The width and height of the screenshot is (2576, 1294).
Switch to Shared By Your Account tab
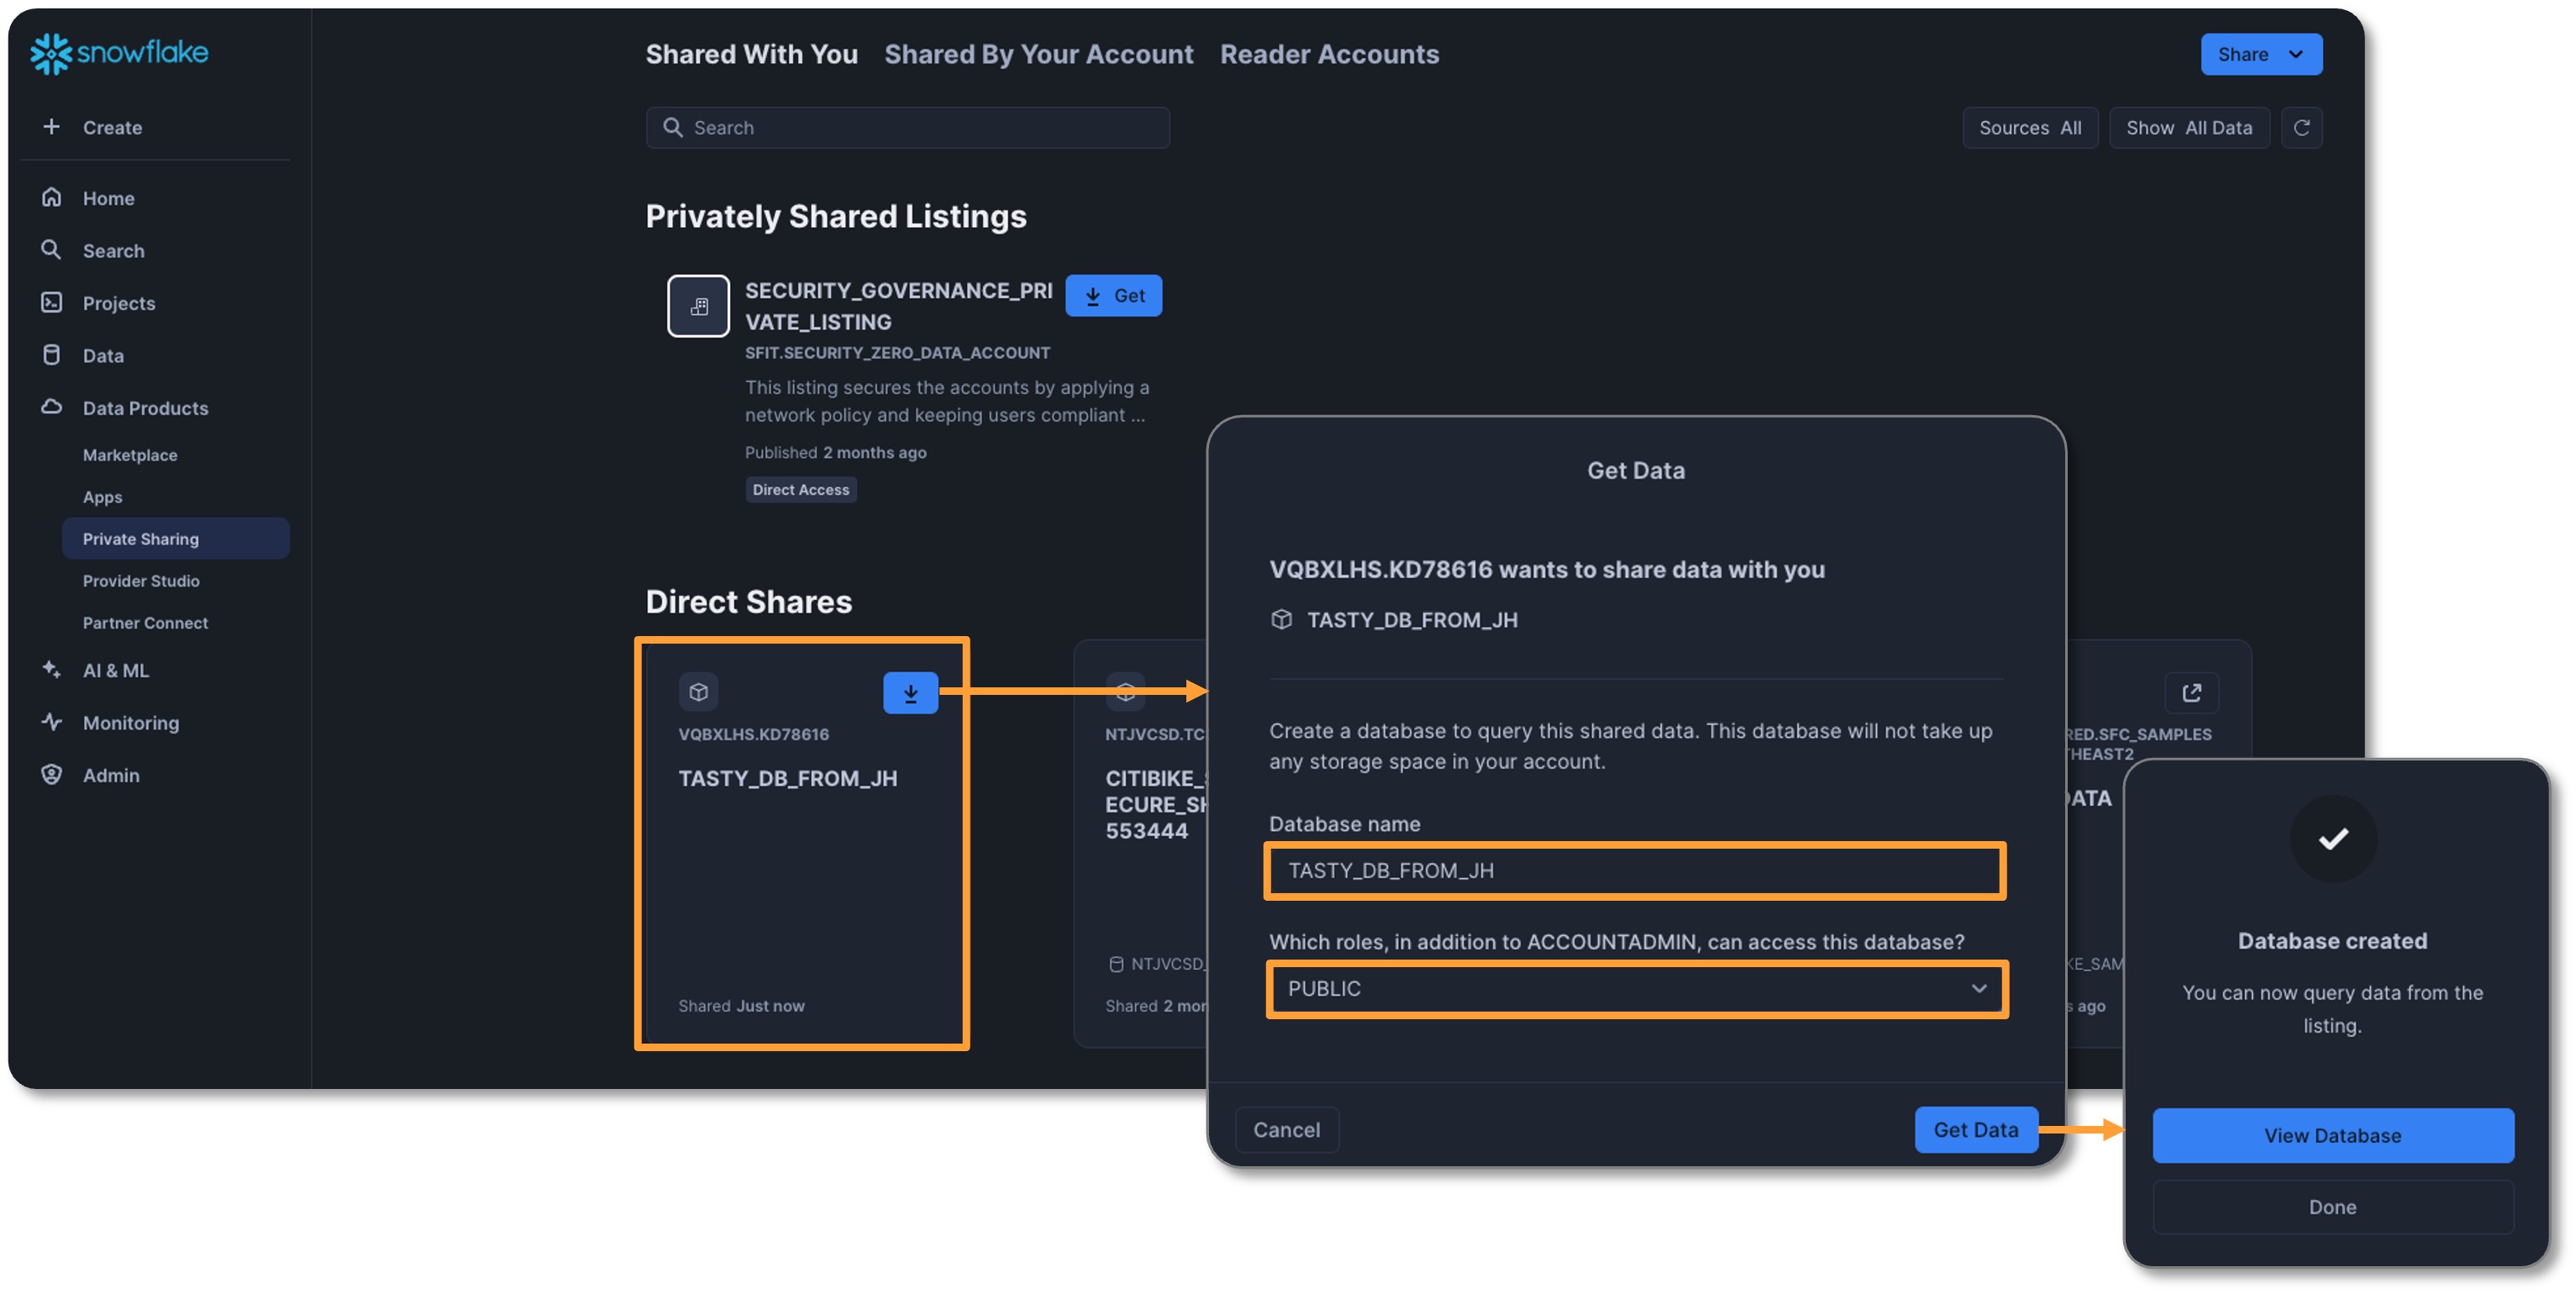[1038, 54]
